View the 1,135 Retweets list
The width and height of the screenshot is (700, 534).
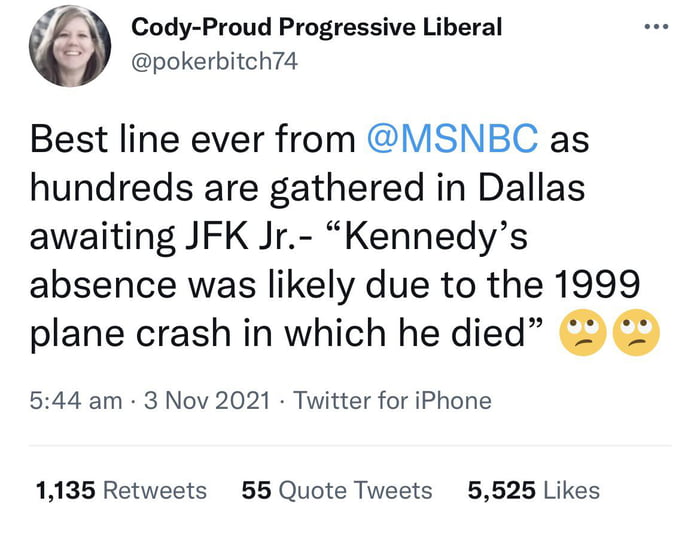tap(120, 490)
